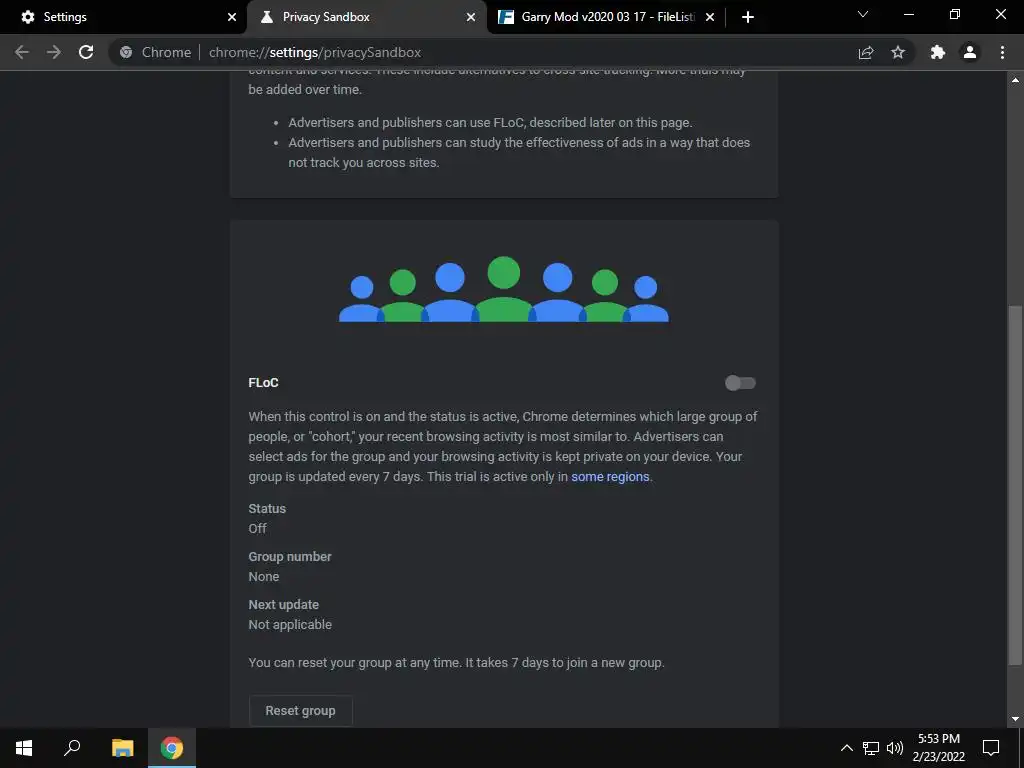The width and height of the screenshot is (1024, 768).
Task: Close the Garry Mod FileList tab
Action: click(x=710, y=18)
